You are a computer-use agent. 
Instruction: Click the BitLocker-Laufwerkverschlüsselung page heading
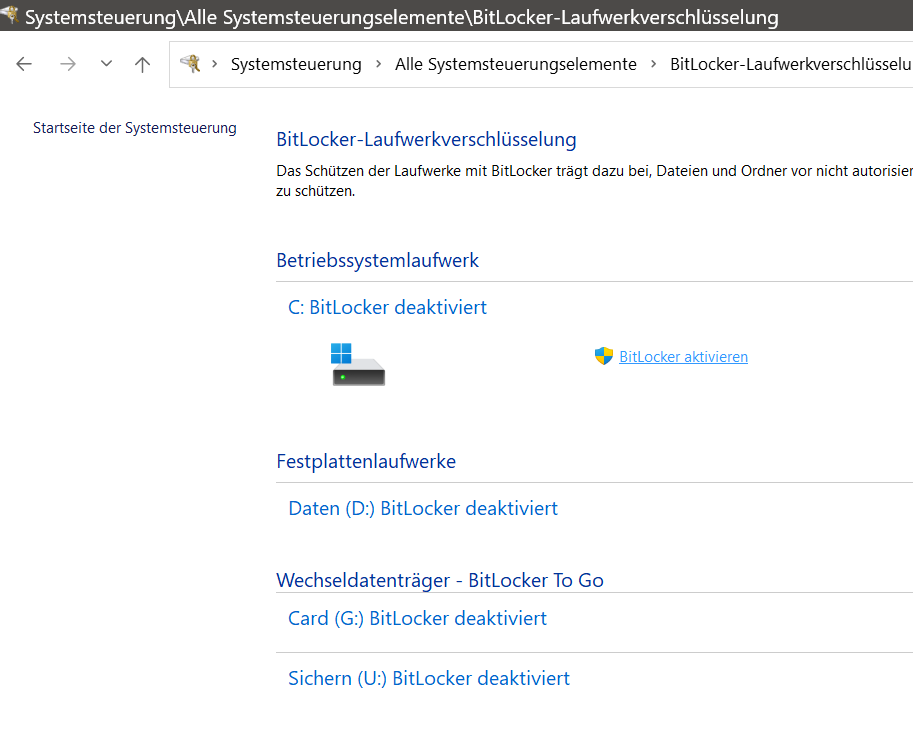point(426,140)
